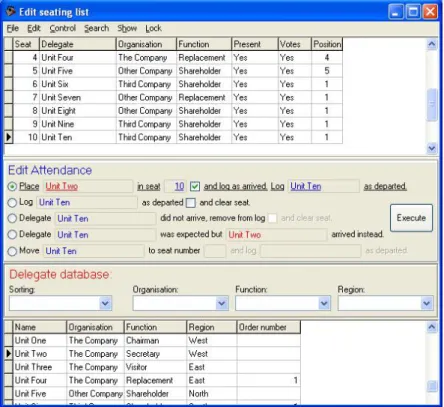Open the Lock menu
Screen dimensions: 444x407
click(153, 28)
